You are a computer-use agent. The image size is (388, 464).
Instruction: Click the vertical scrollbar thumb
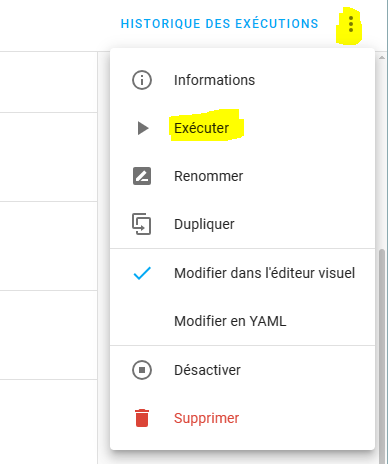(x=382, y=356)
